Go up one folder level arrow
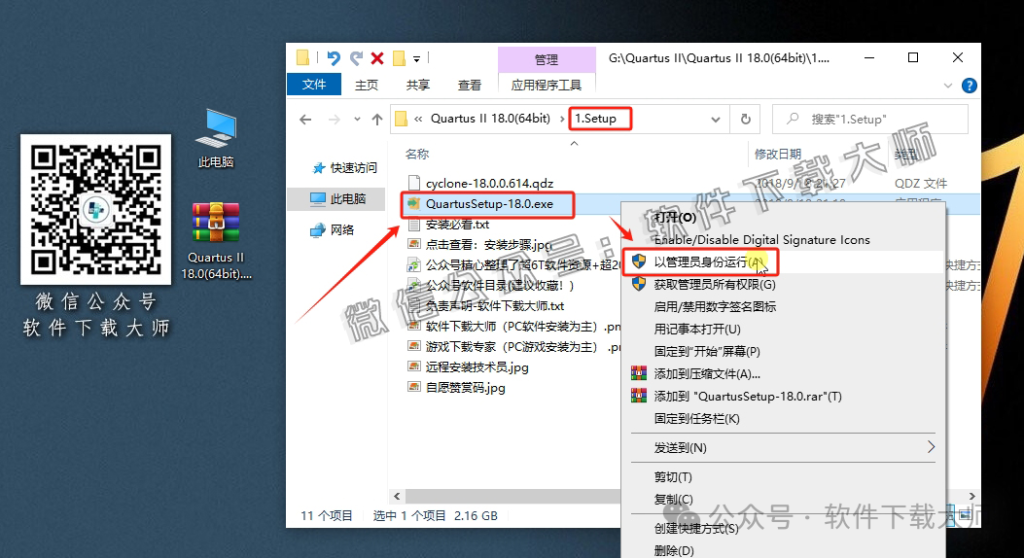The image size is (1024, 558). coord(377,119)
